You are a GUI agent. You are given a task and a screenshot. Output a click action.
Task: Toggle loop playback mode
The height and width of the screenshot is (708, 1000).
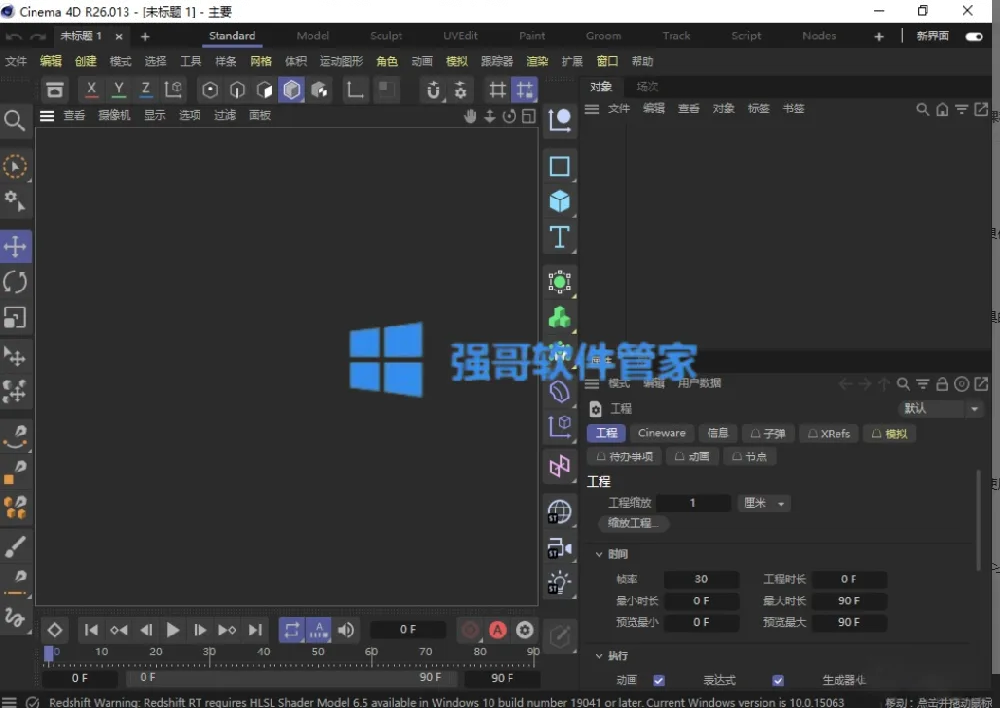291,630
